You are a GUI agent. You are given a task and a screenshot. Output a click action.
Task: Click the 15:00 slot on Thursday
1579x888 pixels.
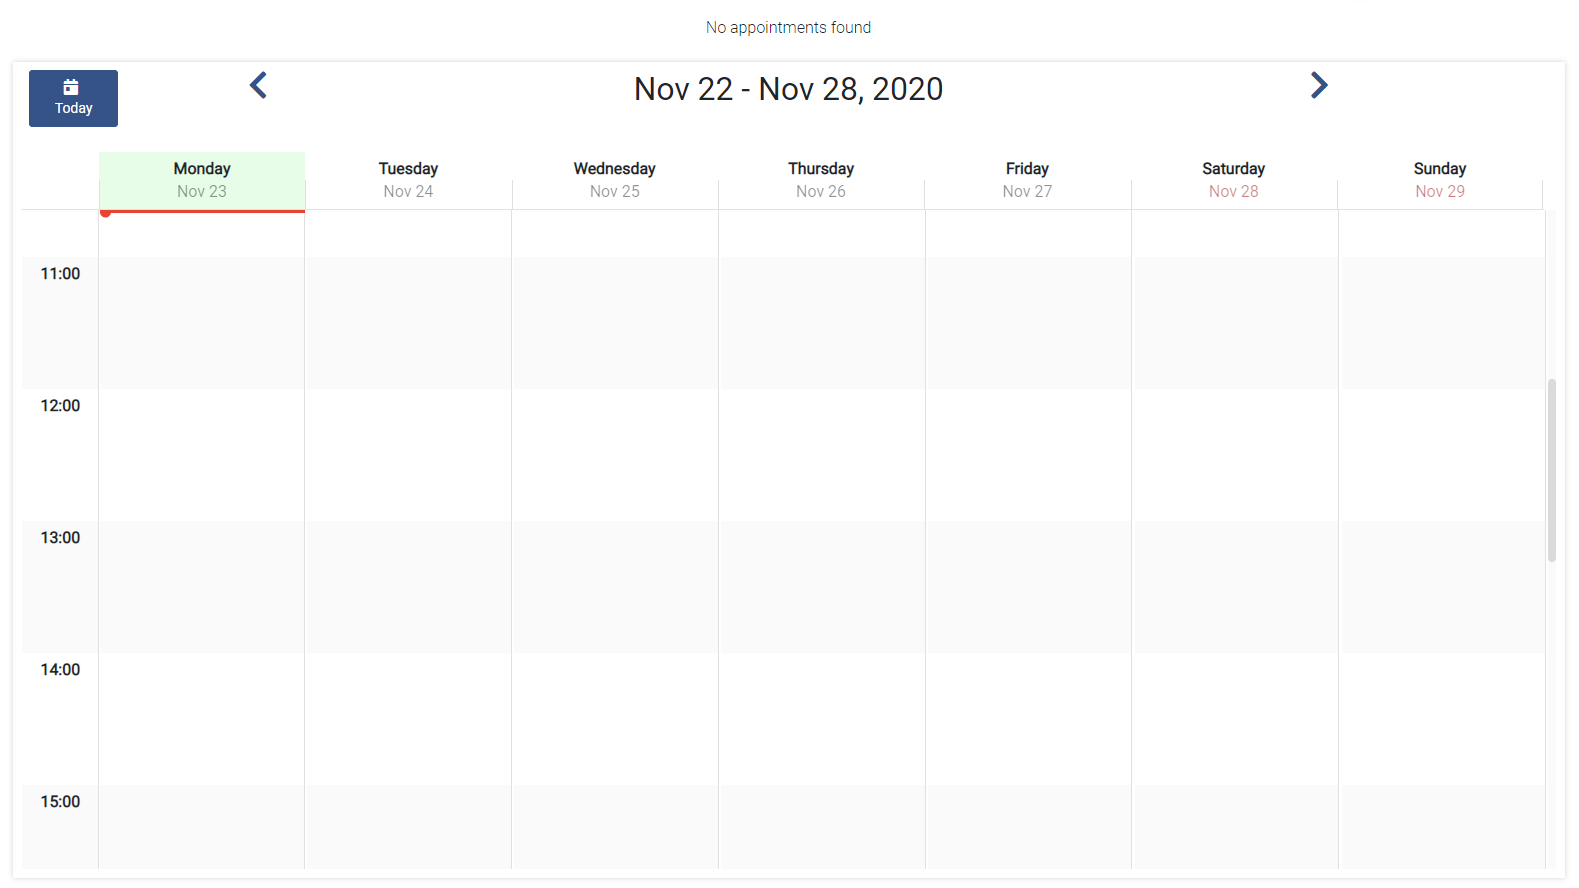(x=821, y=827)
